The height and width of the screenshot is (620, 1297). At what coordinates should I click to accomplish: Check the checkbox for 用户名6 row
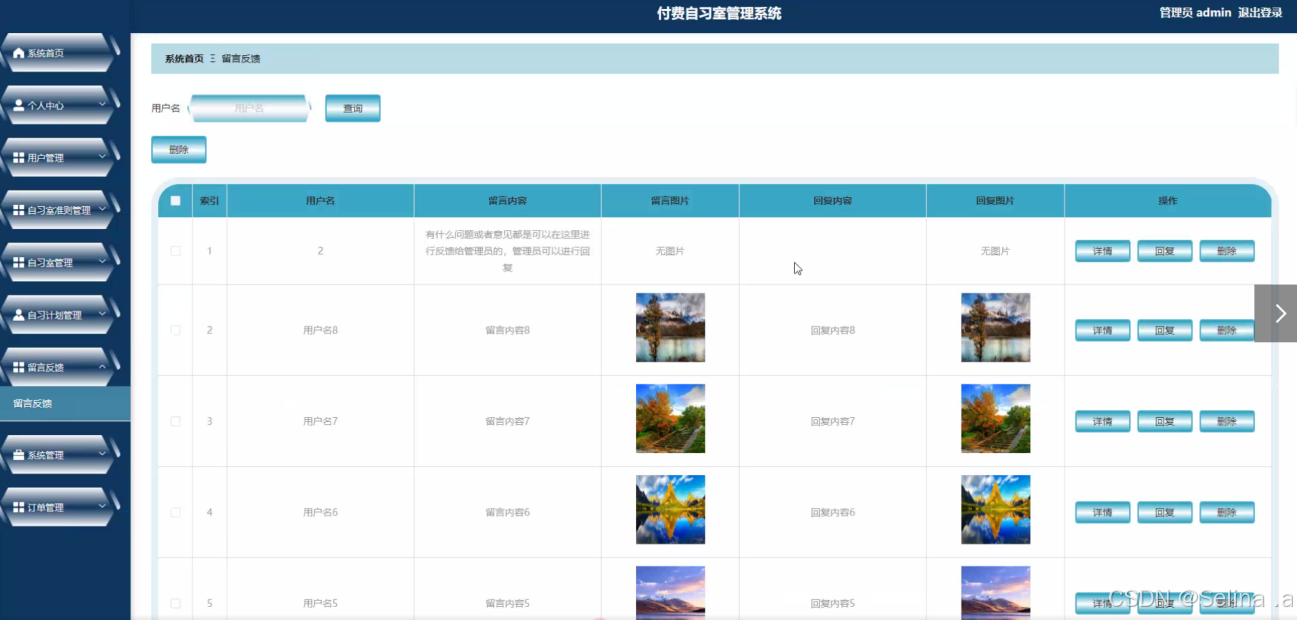176,512
